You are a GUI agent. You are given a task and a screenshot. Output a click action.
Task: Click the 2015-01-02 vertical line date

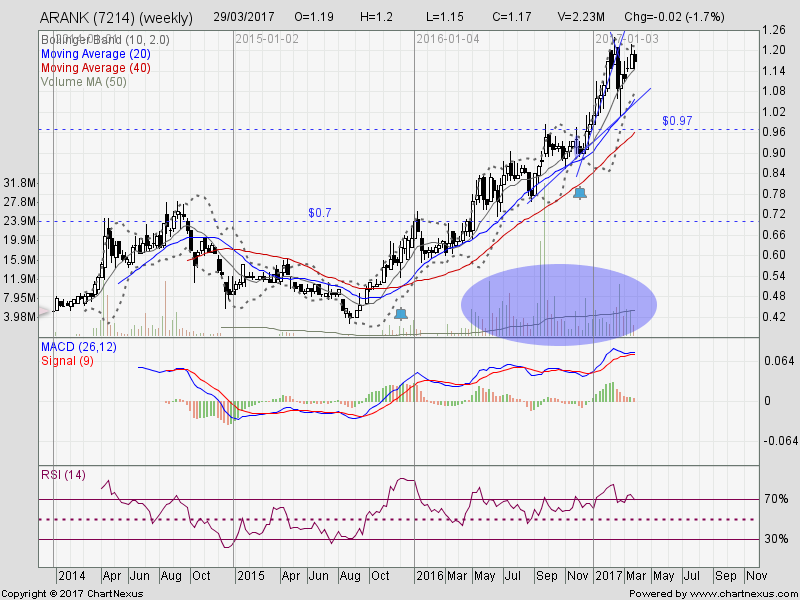[x=267, y=39]
